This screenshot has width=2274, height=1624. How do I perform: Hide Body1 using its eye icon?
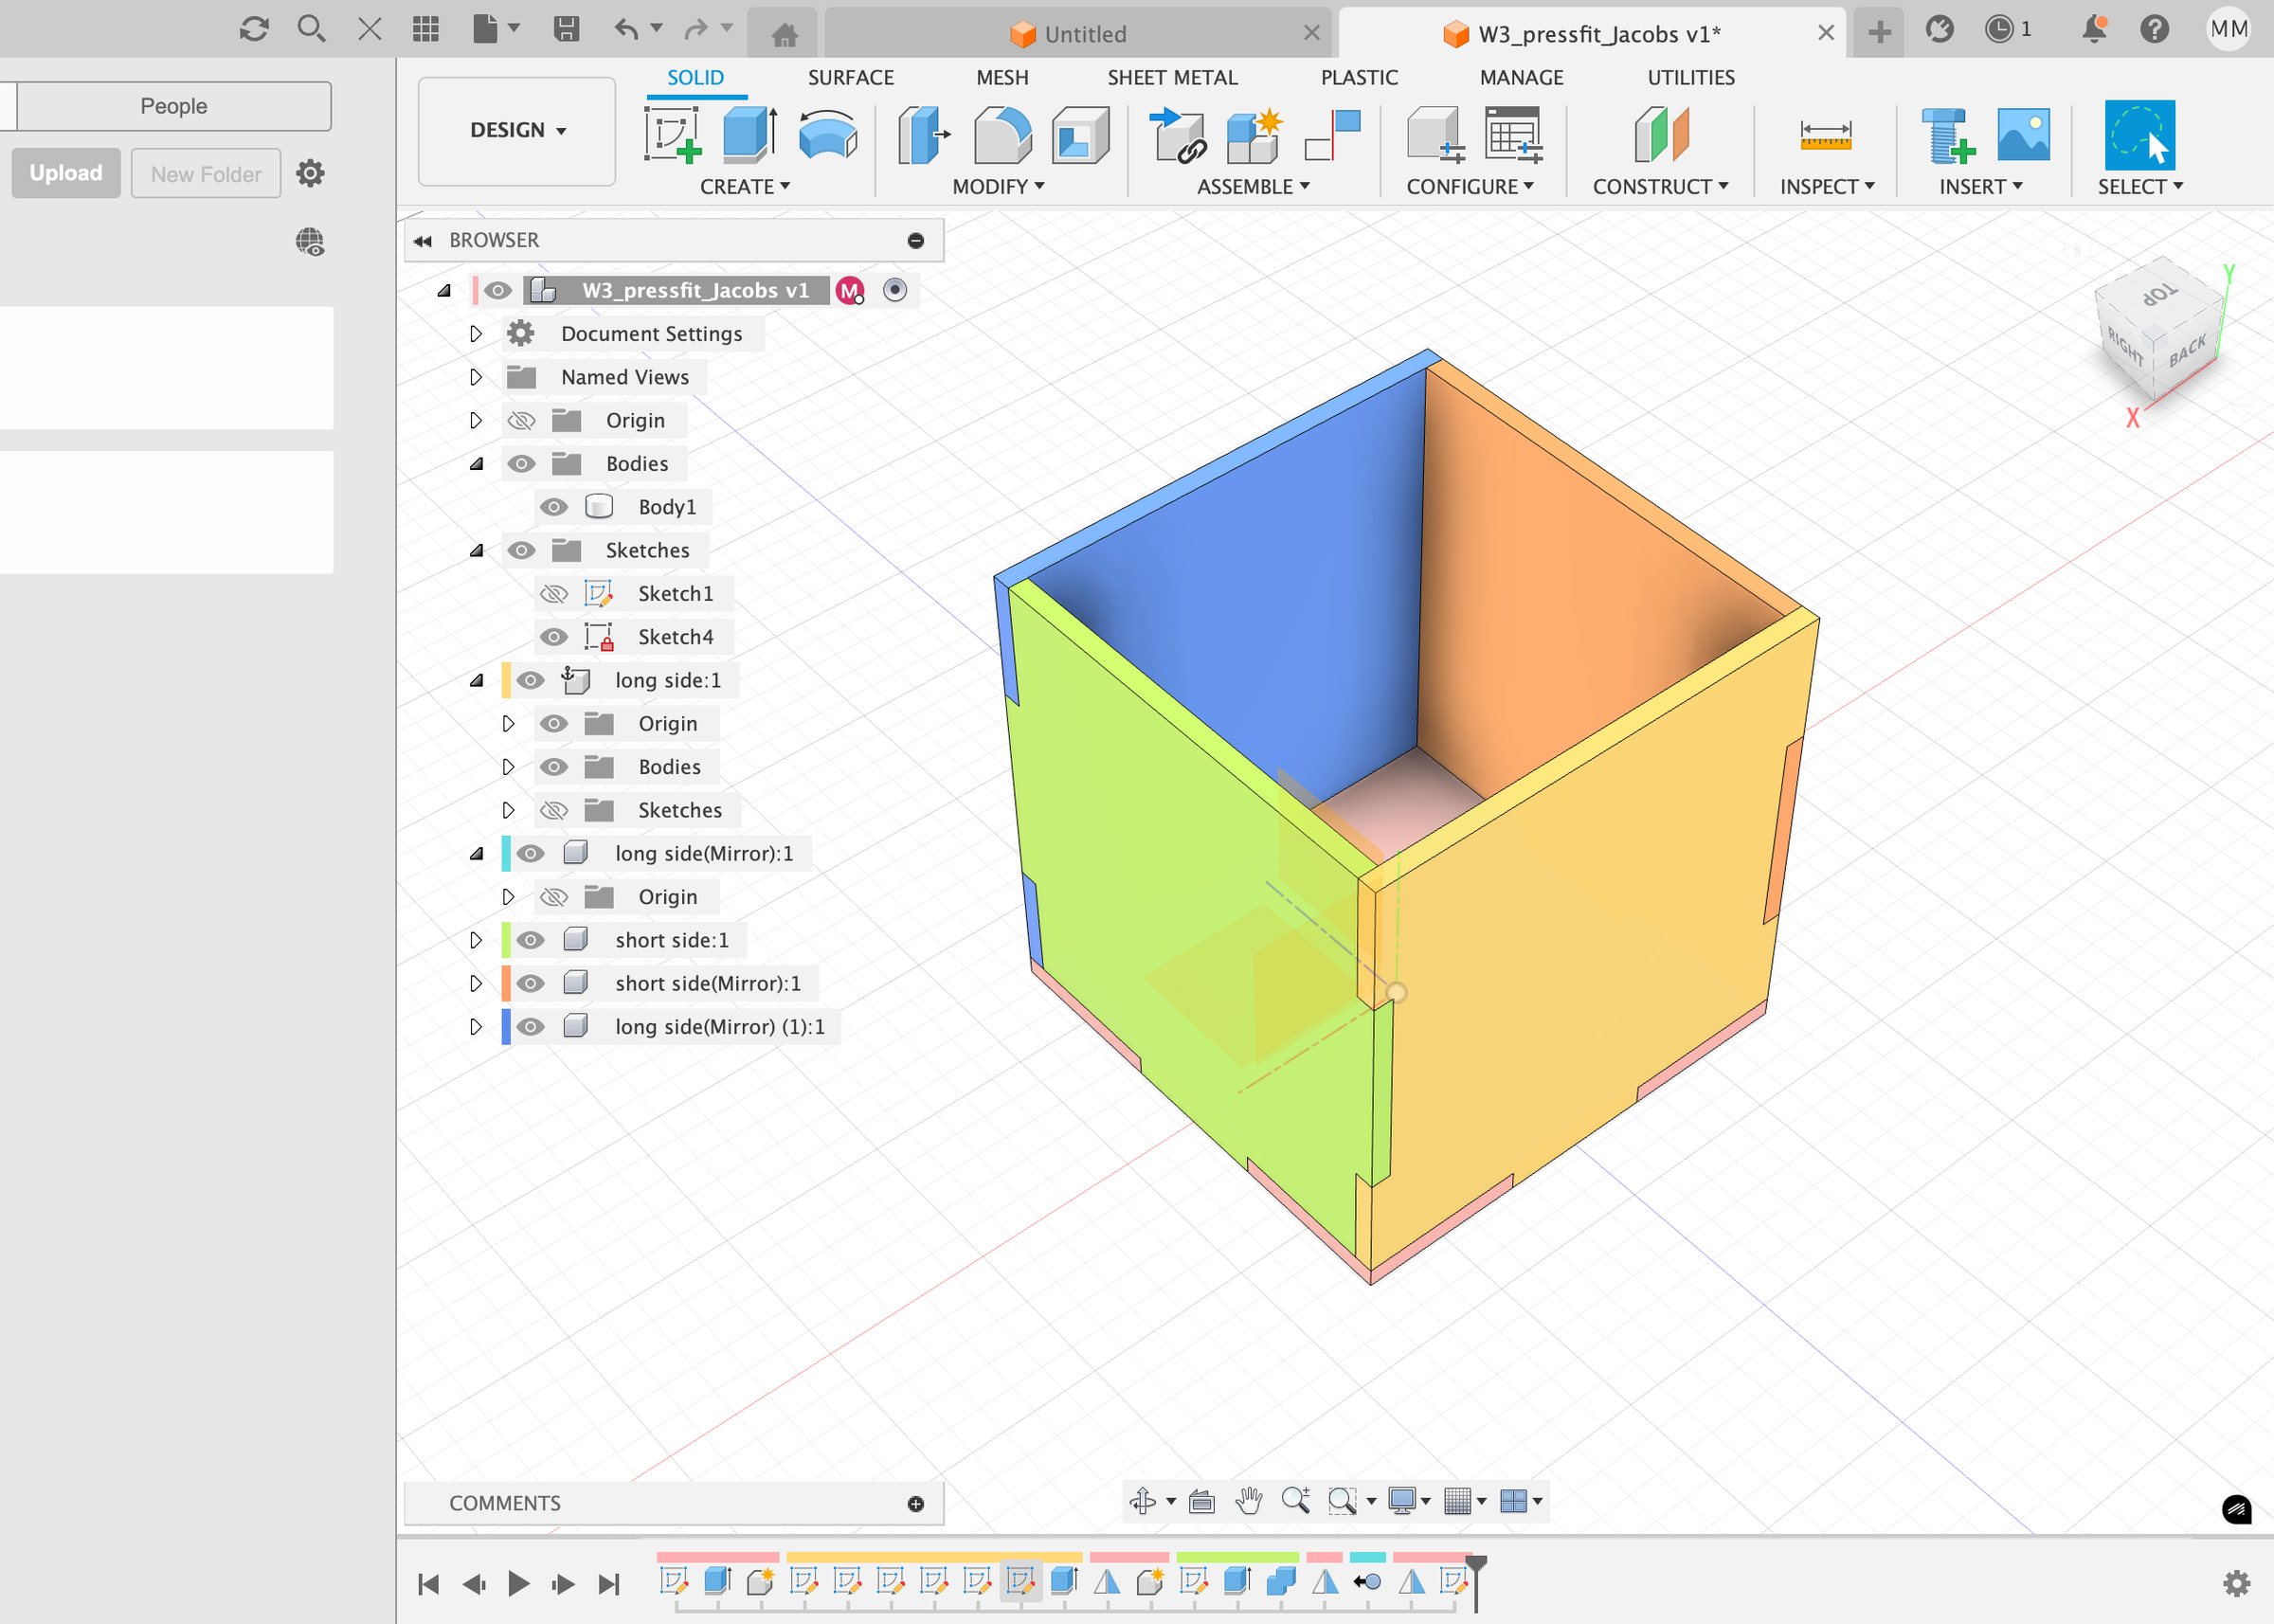pyautogui.click(x=554, y=507)
